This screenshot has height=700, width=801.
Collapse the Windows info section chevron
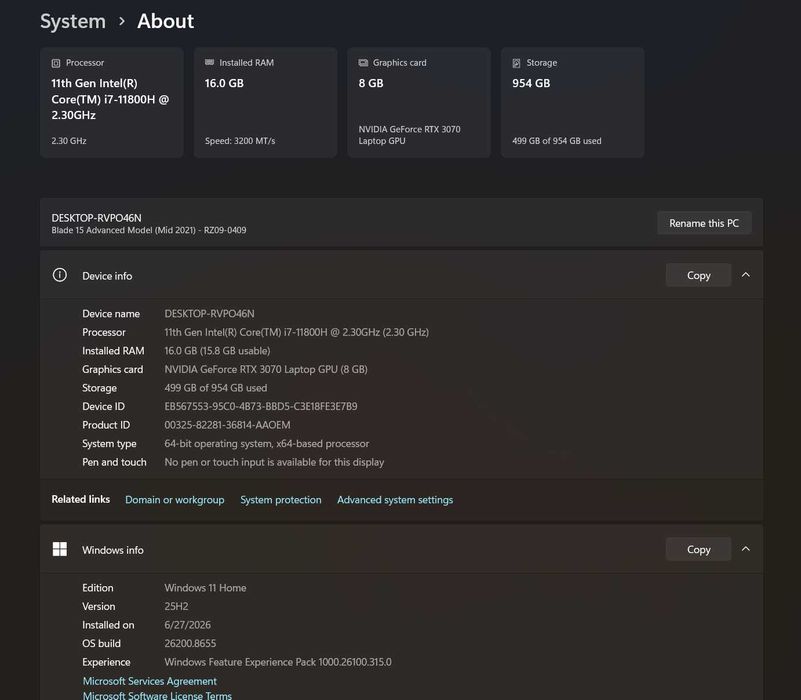[x=746, y=549]
